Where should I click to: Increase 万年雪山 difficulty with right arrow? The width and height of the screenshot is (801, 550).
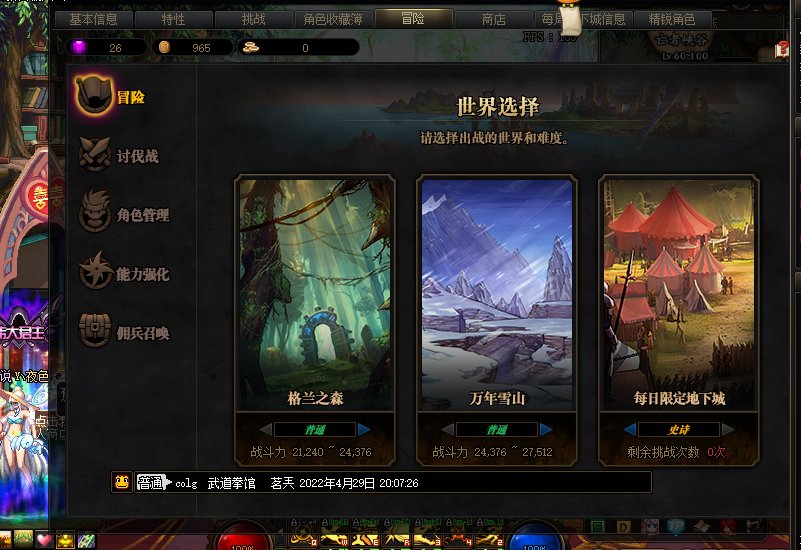(546, 429)
